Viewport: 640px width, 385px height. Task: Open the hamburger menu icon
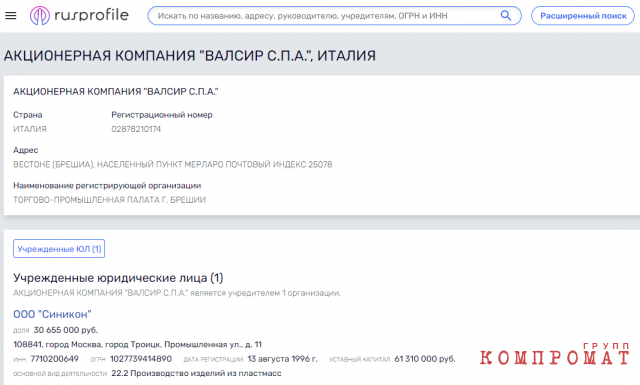[x=11, y=16]
